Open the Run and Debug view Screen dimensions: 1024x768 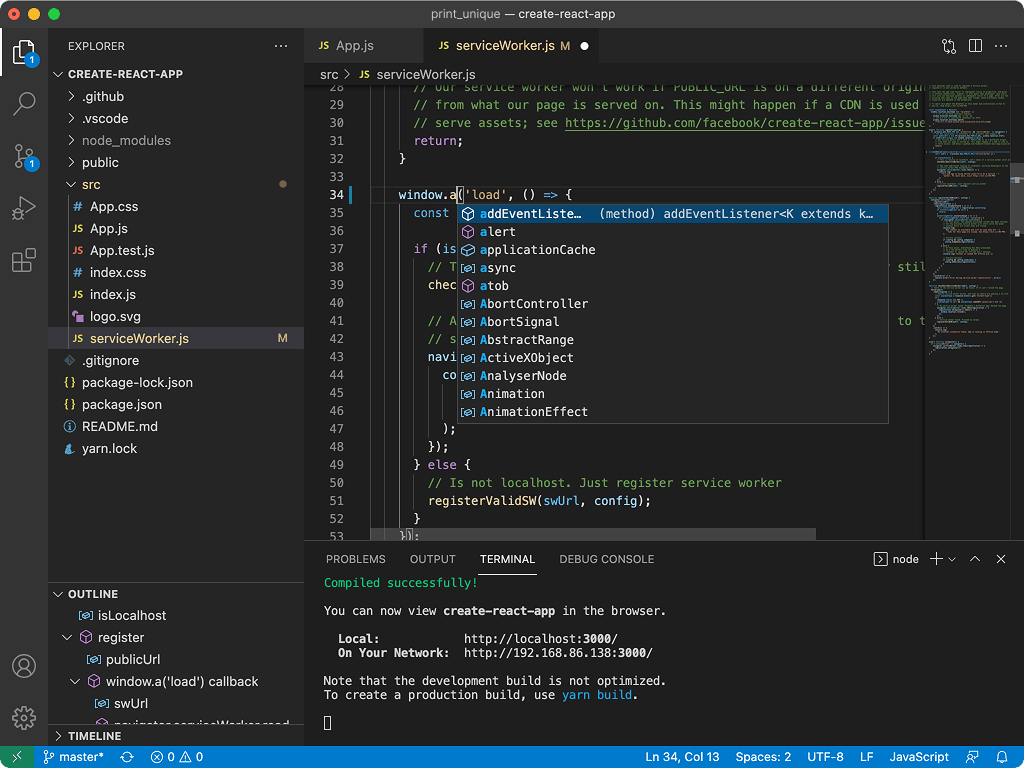click(x=24, y=209)
